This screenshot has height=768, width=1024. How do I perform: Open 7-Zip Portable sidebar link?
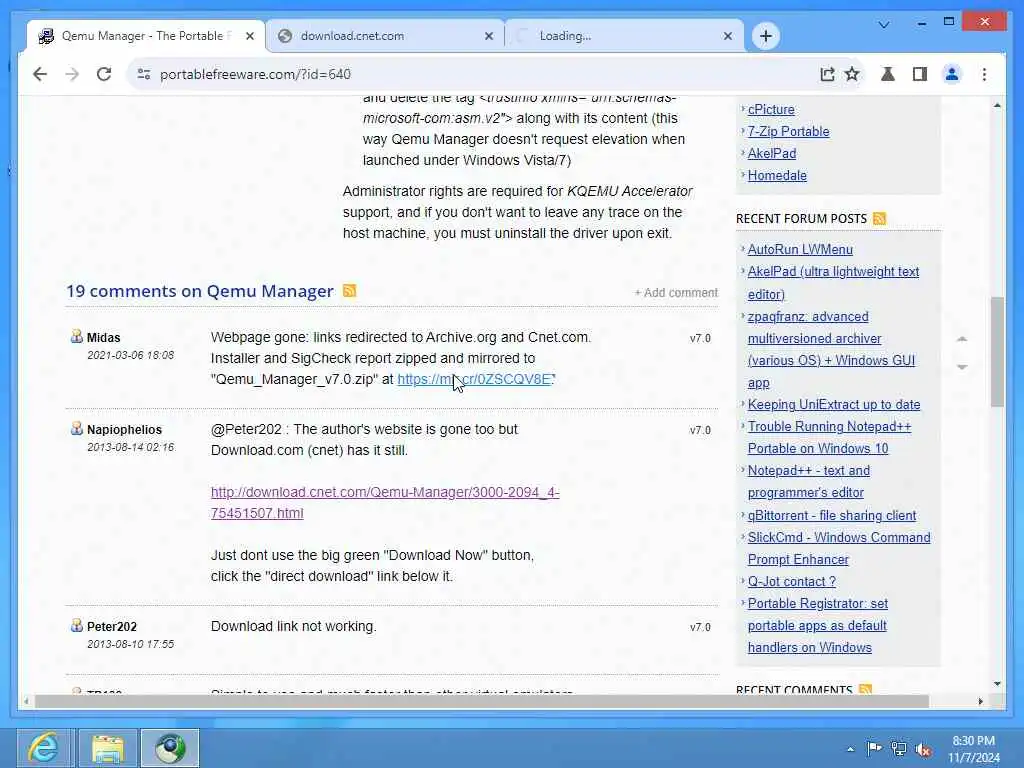coord(788,131)
